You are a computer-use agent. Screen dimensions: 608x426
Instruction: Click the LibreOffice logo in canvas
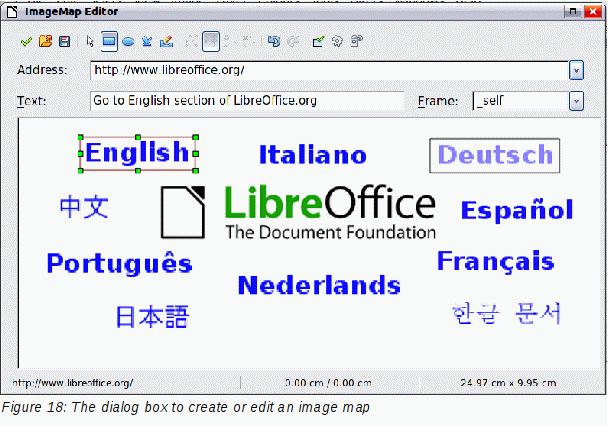pos(298,212)
